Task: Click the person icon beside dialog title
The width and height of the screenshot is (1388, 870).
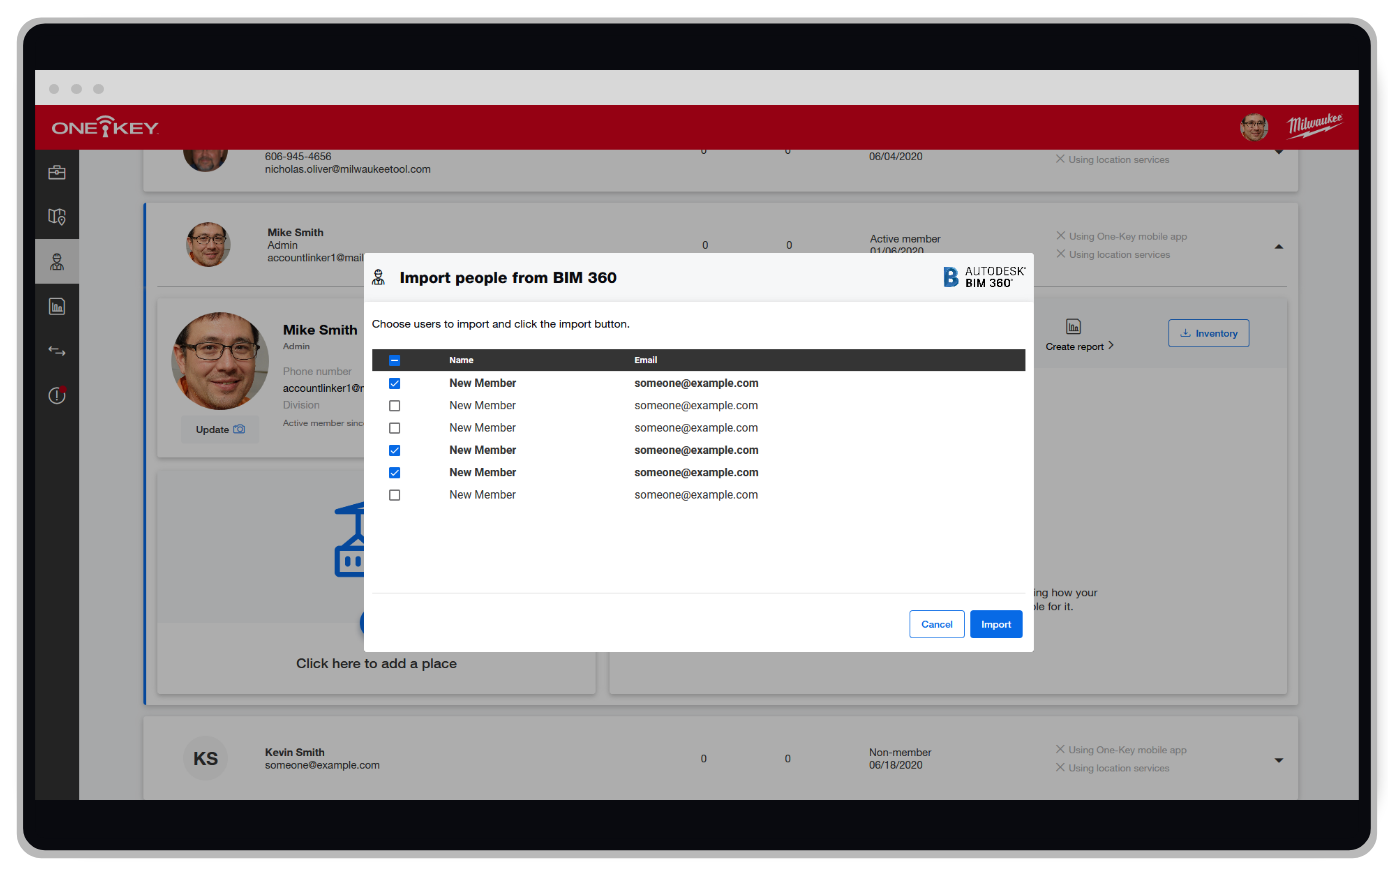Action: click(x=378, y=278)
